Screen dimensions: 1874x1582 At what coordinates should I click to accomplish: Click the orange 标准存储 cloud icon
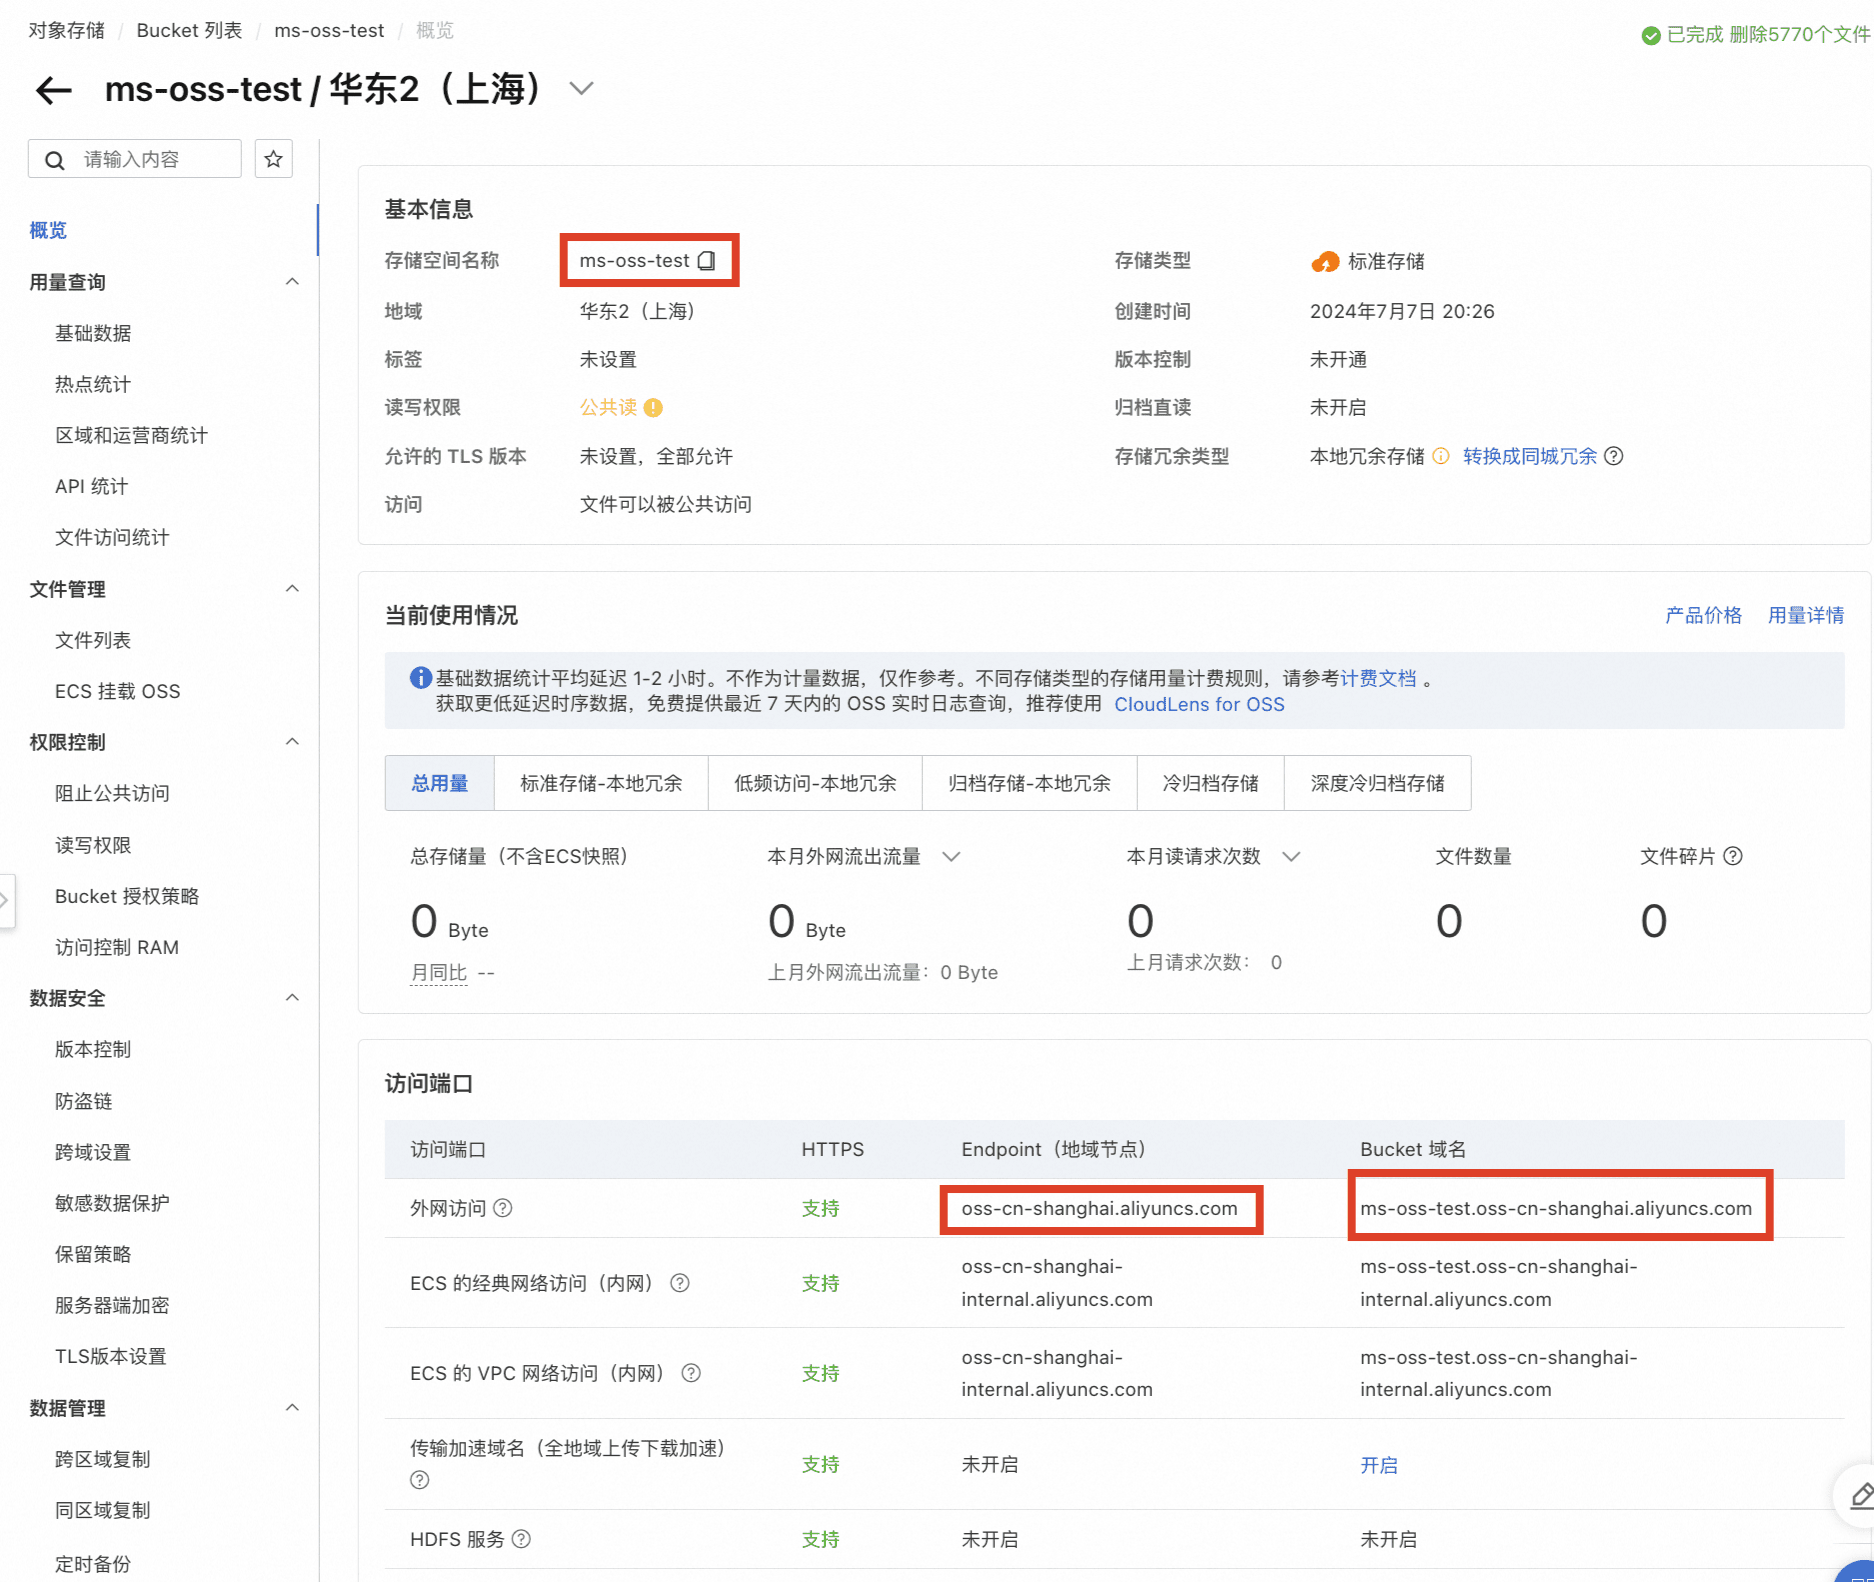coord(1325,262)
